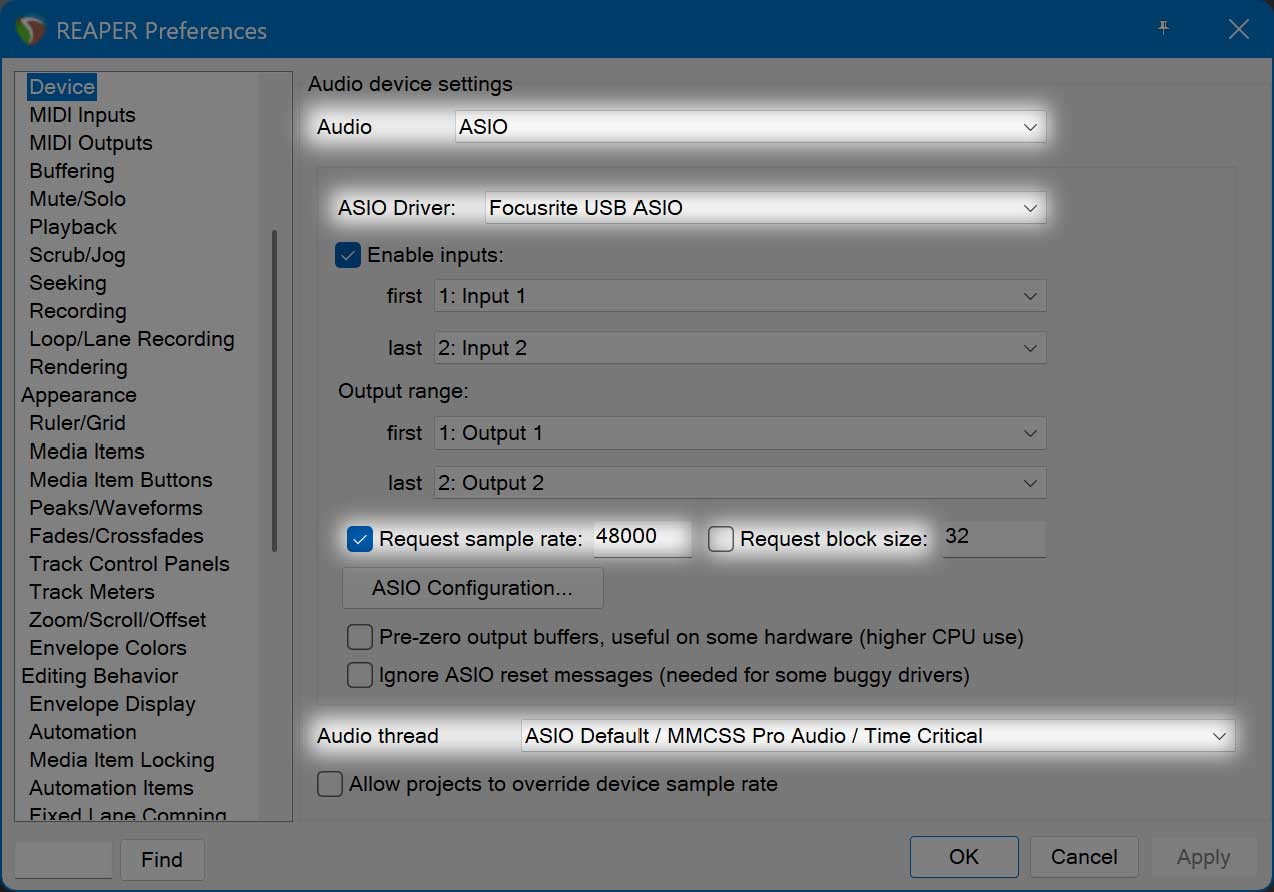
Task: Confirm settings with OK button
Action: 964,857
